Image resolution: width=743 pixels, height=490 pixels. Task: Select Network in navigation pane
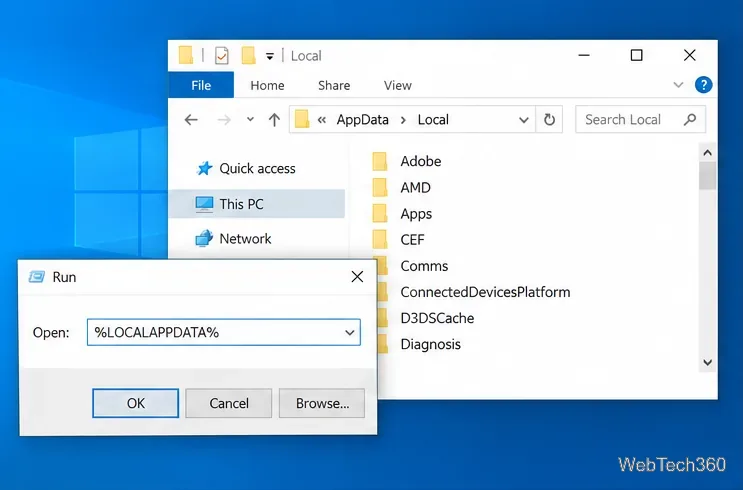click(x=234, y=238)
